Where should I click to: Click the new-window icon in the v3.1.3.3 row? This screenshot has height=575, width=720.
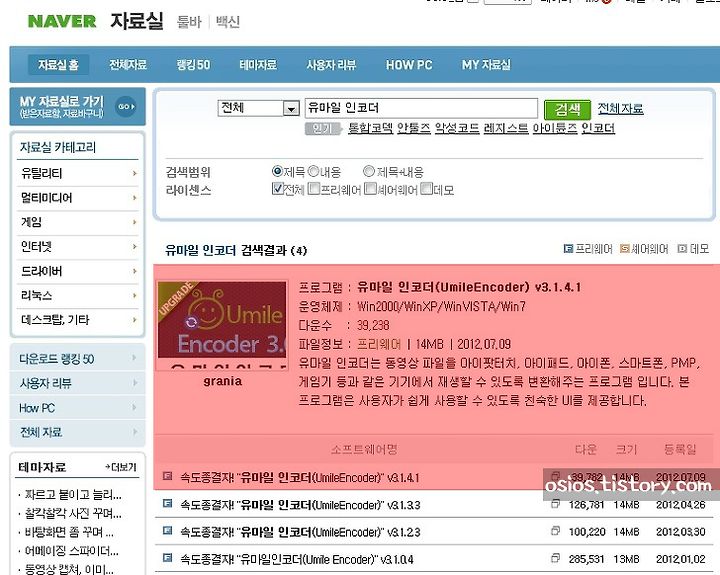(x=555, y=504)
